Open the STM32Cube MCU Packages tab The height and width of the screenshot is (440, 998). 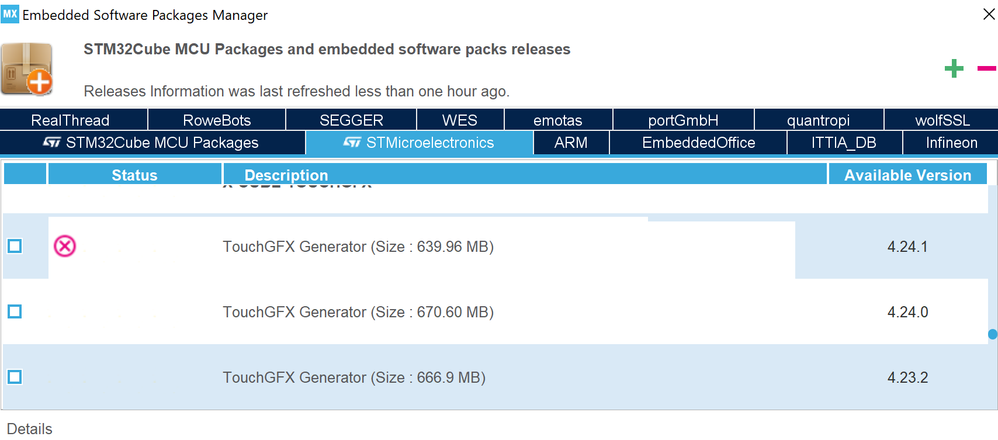click(153, 143)
